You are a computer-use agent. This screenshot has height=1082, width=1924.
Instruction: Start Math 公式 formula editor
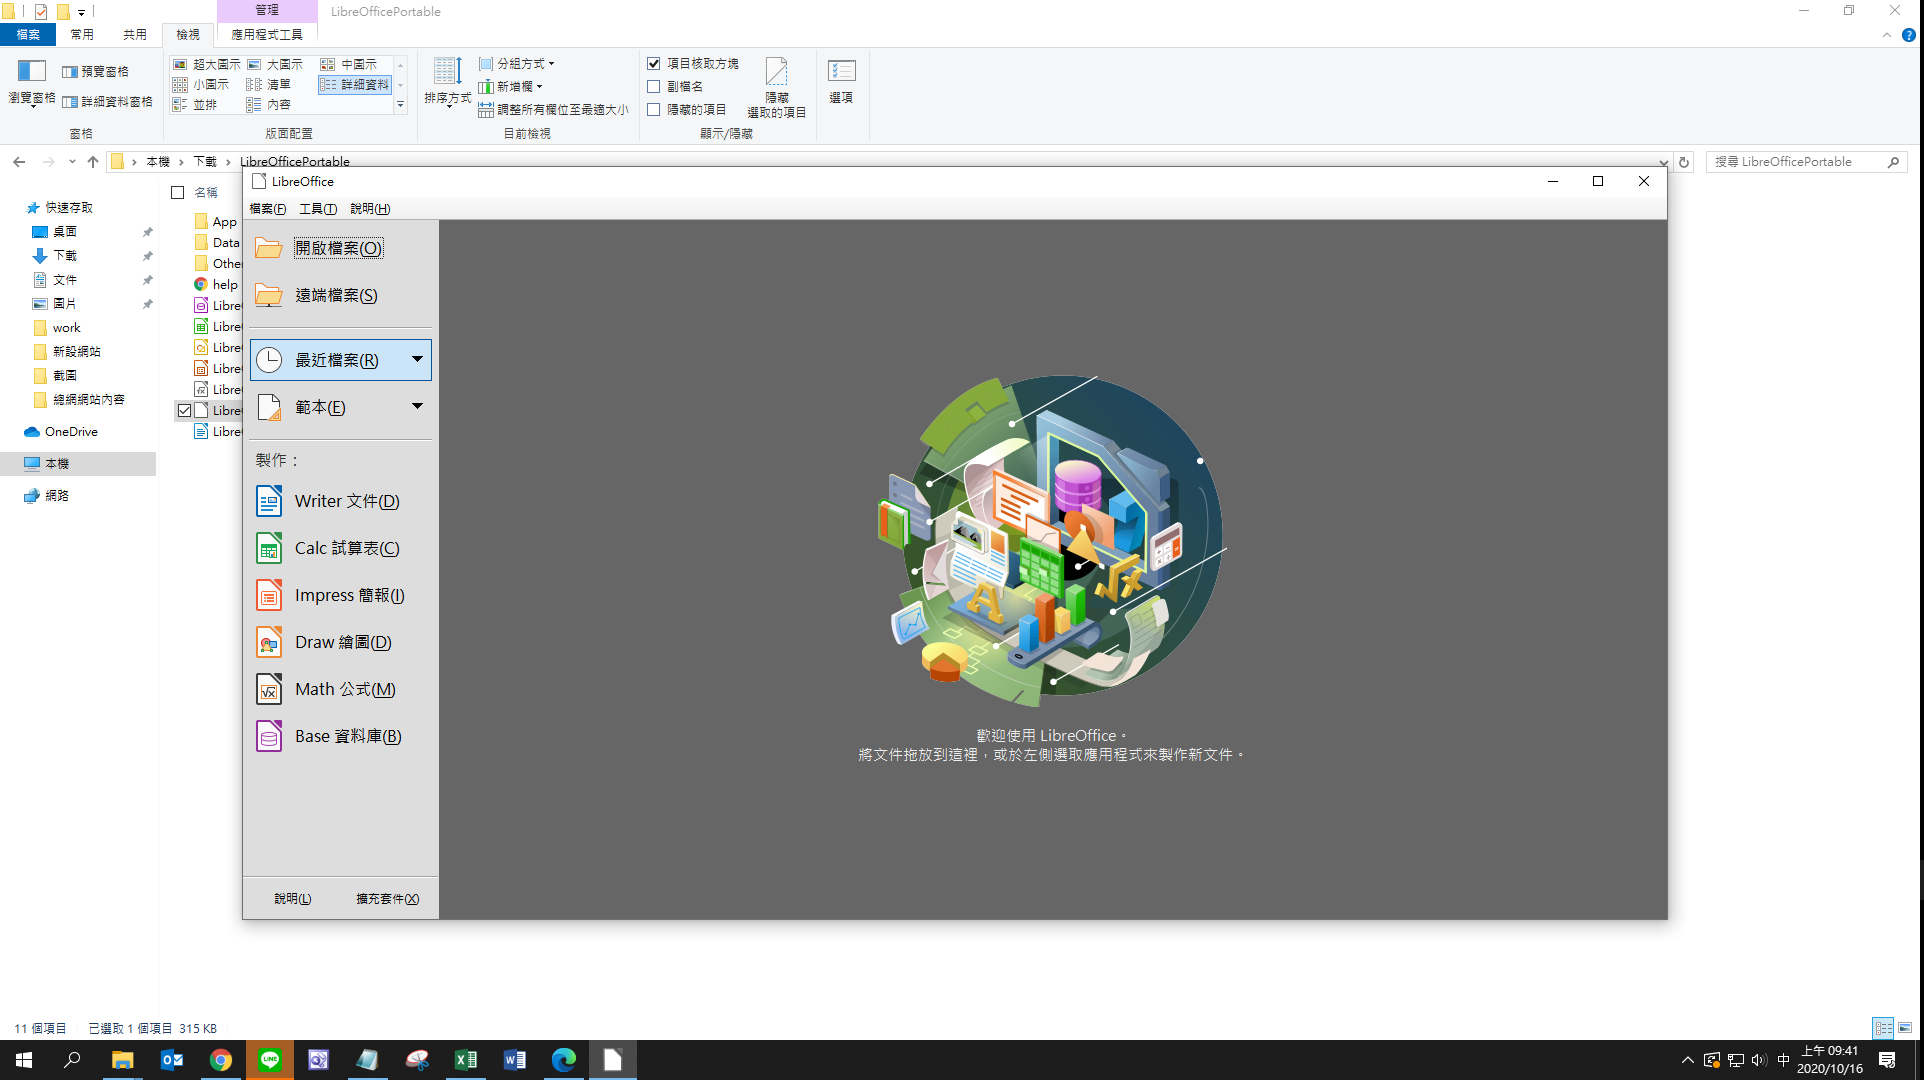(x=344, y=689)
